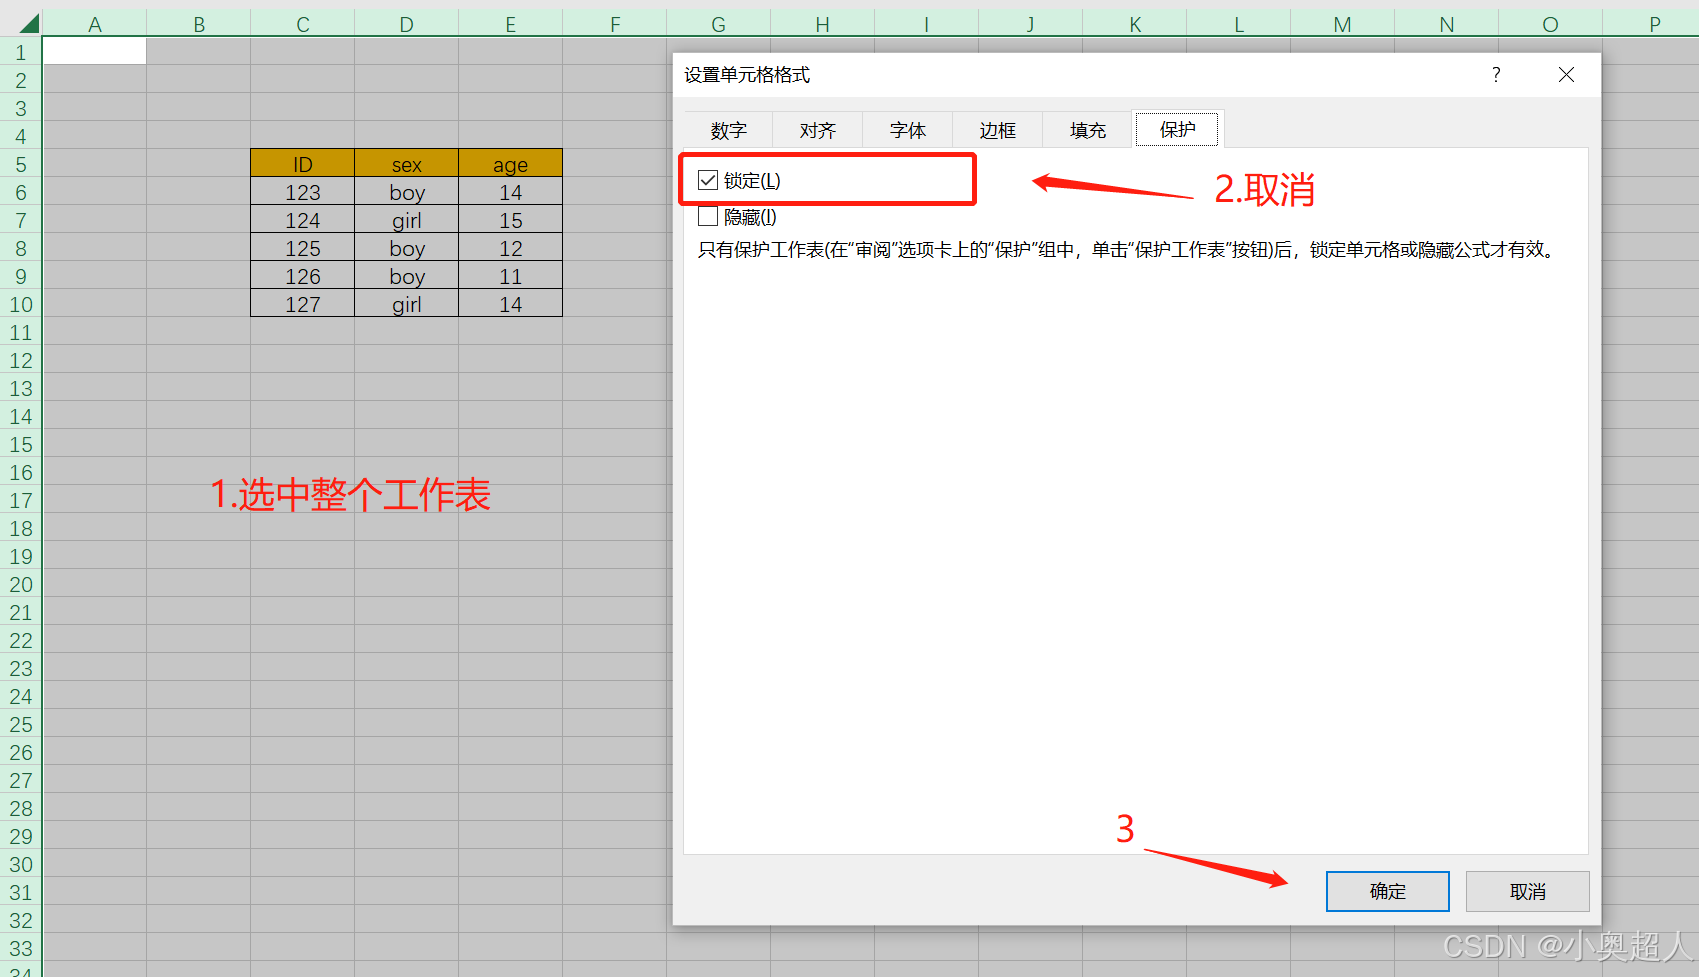Image resolution: width=1699 pixels, height=977 pixels.
Task: Select cell containing 123
Action: pyautogui.click(x=303, y=192)
